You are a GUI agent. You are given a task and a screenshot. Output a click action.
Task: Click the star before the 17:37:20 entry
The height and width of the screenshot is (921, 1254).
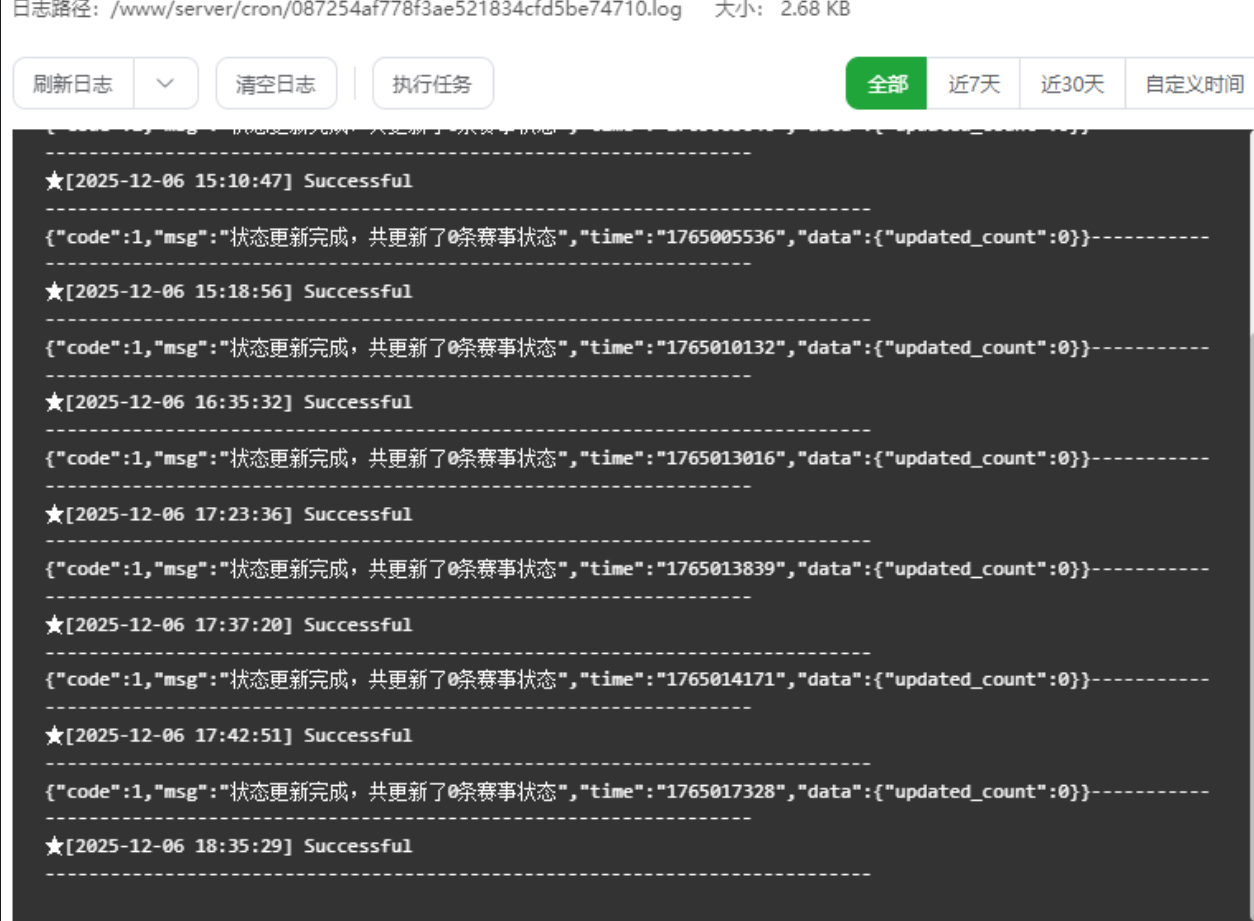(55, 625)
